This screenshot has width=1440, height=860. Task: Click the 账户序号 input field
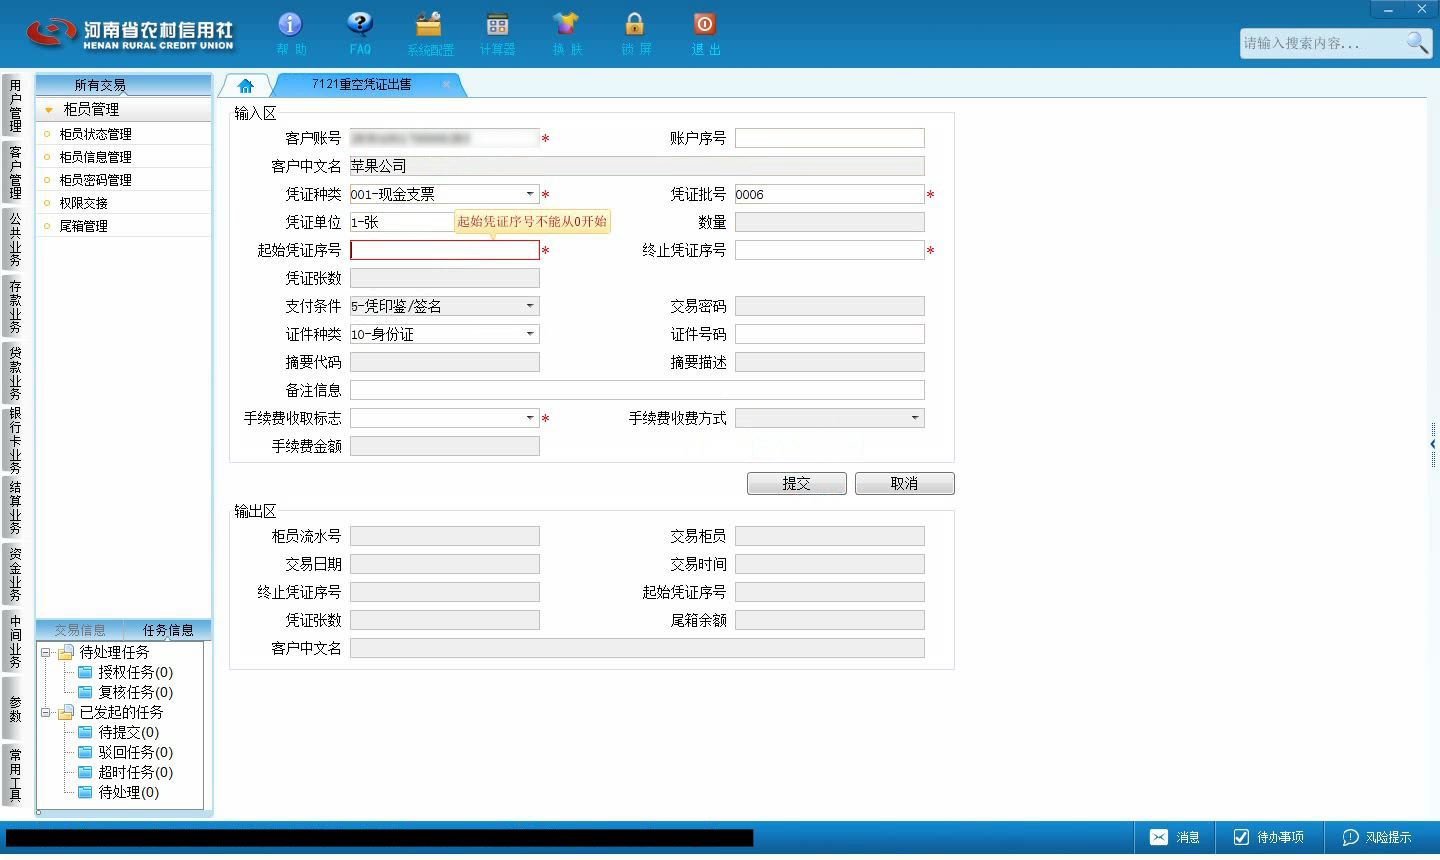pos(830,138)
